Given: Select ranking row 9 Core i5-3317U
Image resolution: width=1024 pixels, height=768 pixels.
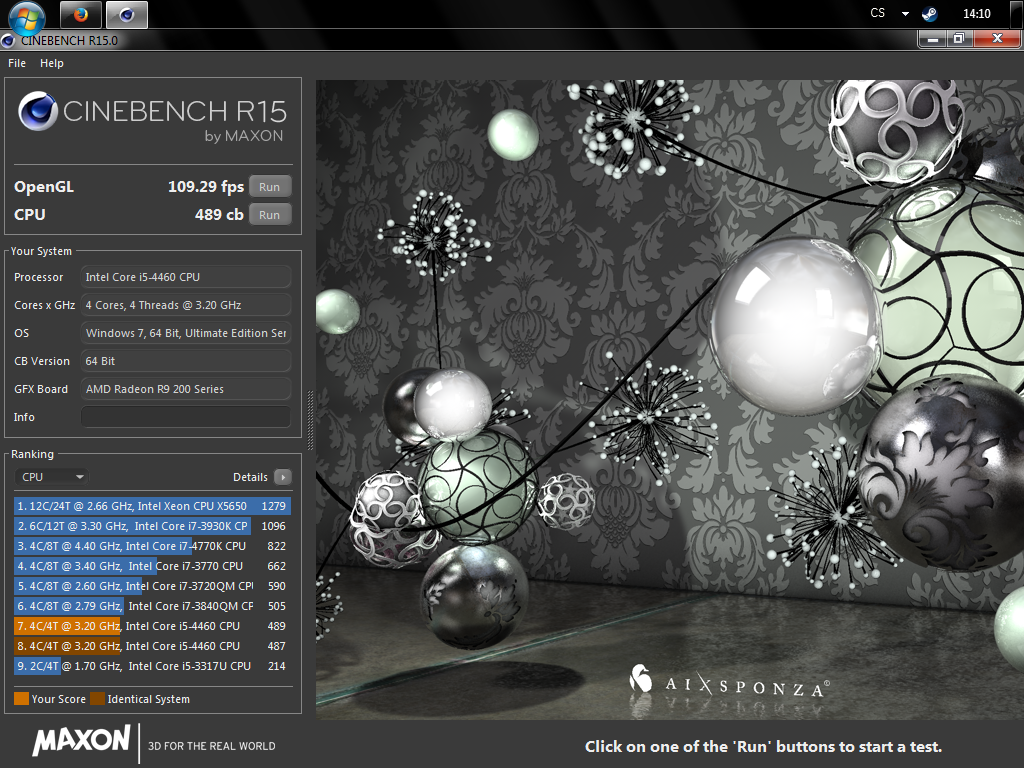Looking at the screenshot, I should coord(152,666).
